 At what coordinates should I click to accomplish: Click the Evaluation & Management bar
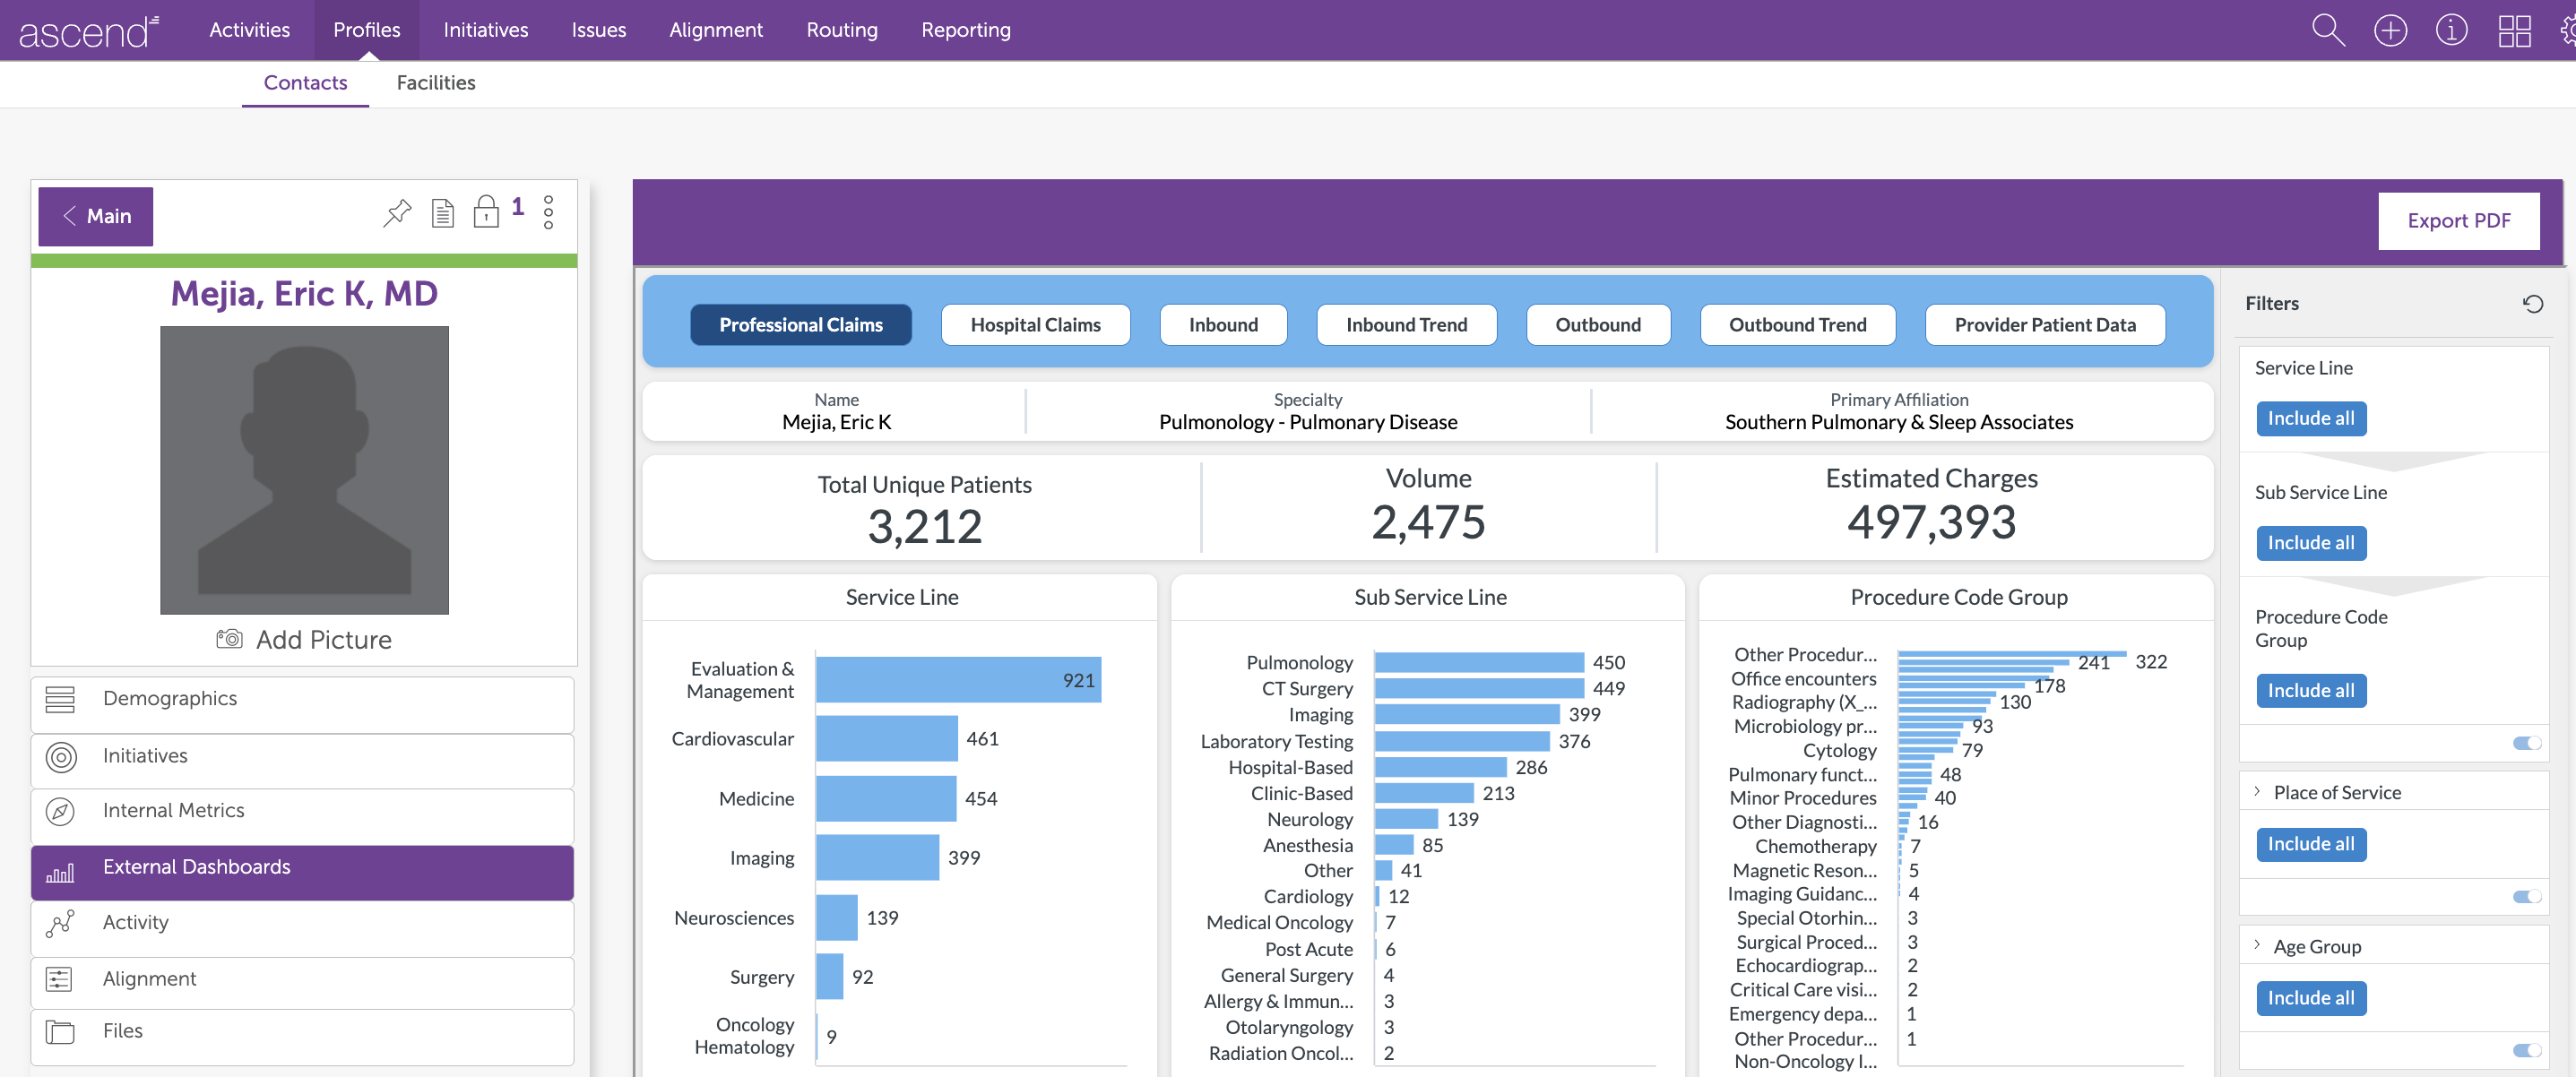click(x=957, y=680)
